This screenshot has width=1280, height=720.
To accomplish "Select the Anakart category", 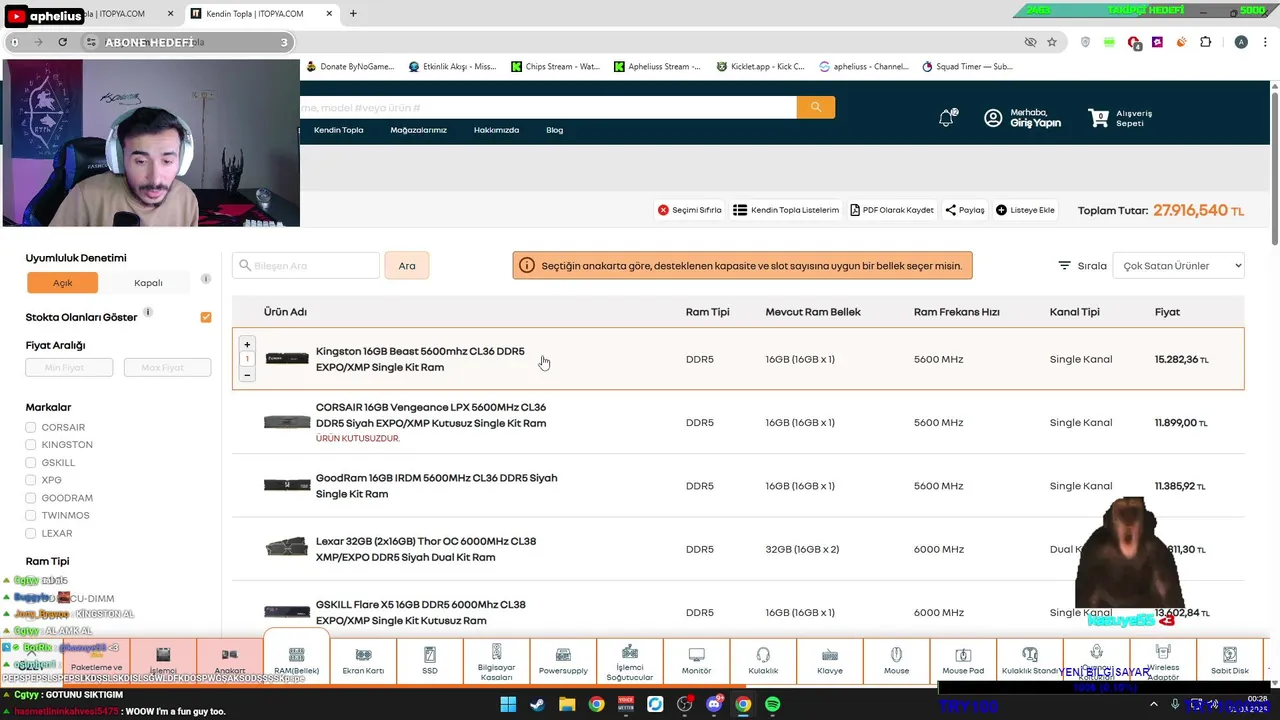I will click(x=230, y=660).
